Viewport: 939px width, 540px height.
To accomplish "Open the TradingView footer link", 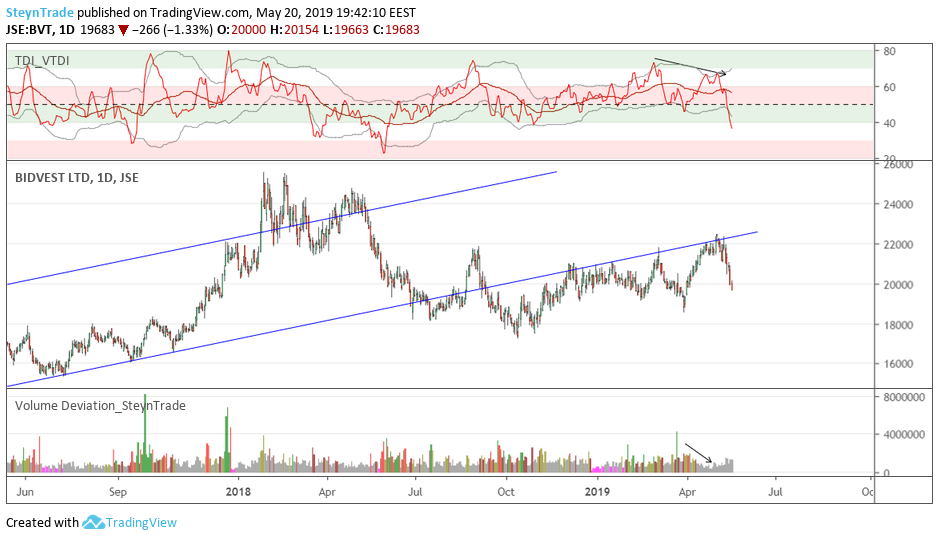I will [141, 523].
